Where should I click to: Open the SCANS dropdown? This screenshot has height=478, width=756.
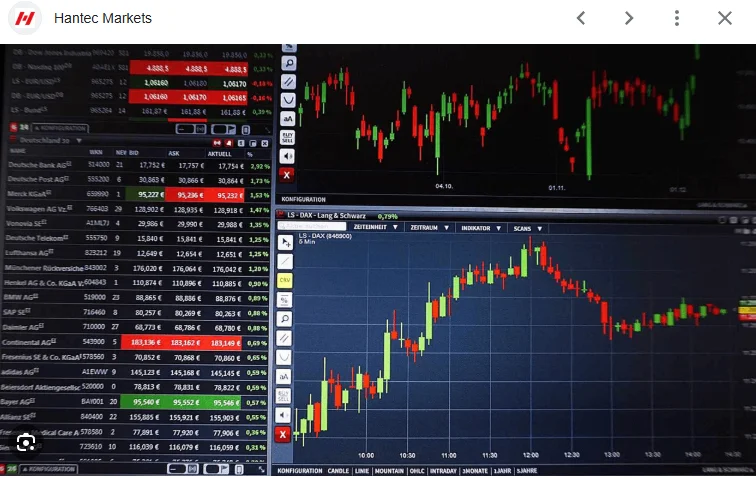[528, 229]
